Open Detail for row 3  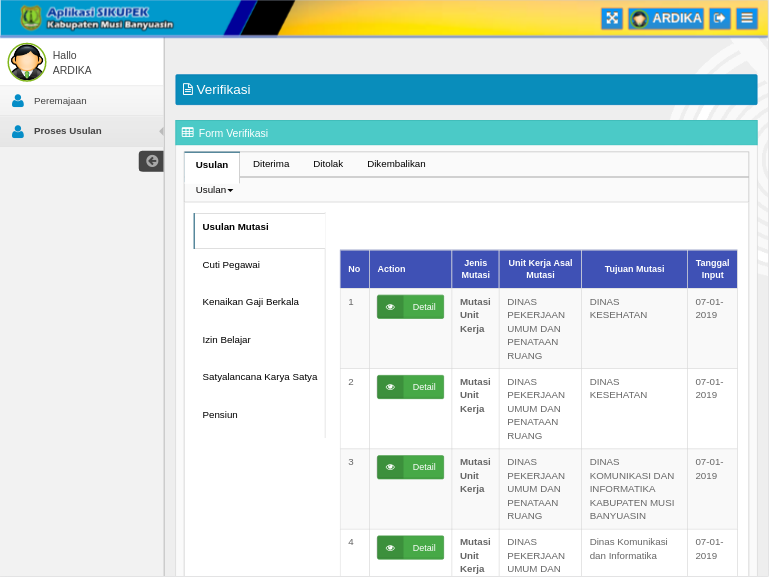coord(410,467)
